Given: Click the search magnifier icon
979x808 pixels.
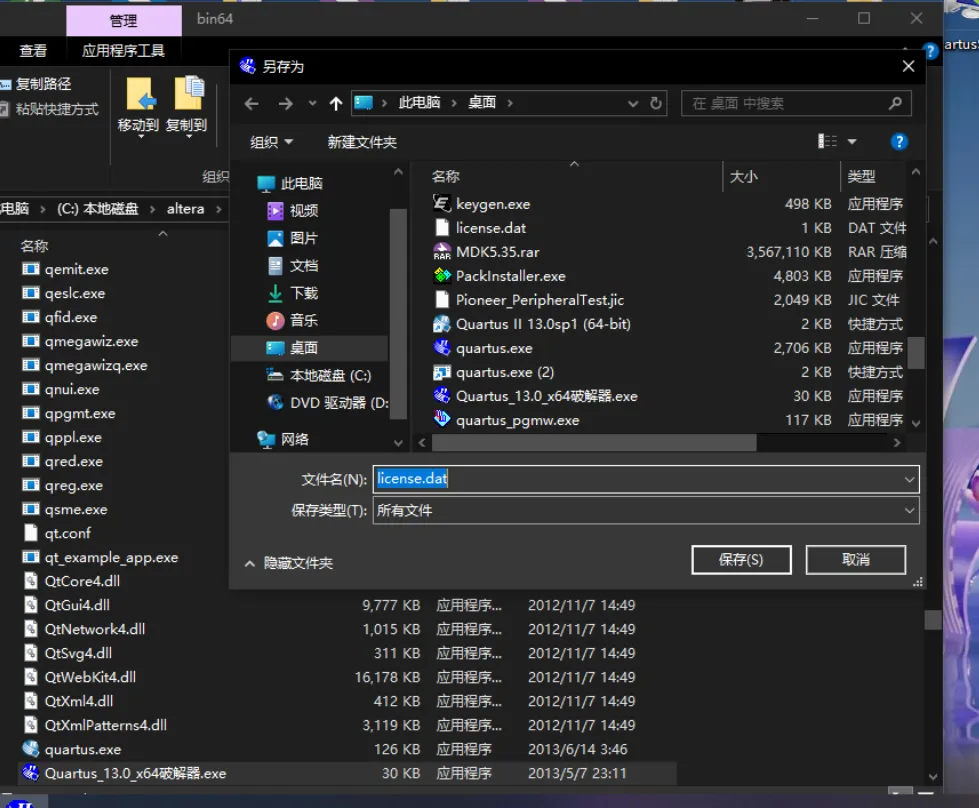Looking at the screenshot, I should (x=895, y=103).
